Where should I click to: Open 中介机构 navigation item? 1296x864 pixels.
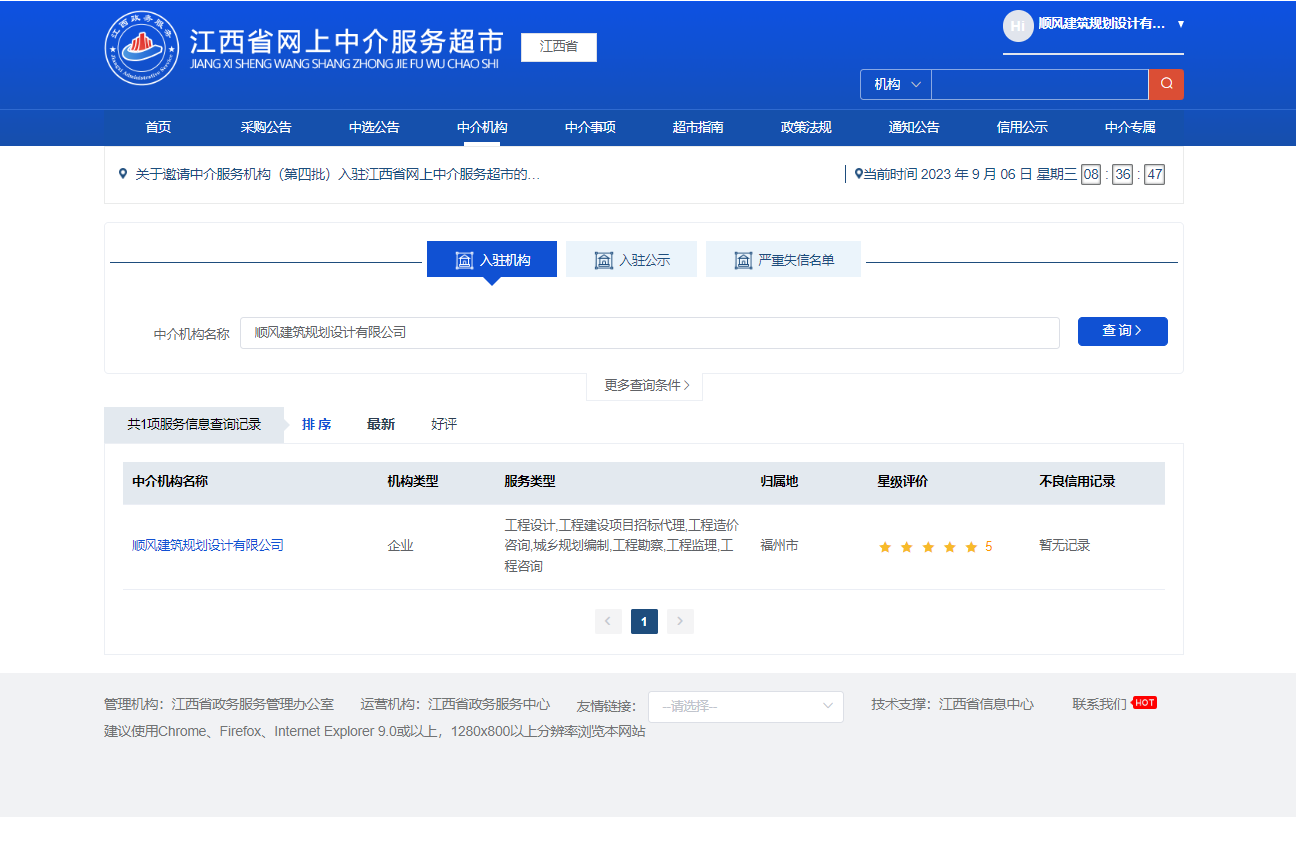coord(482,127)
